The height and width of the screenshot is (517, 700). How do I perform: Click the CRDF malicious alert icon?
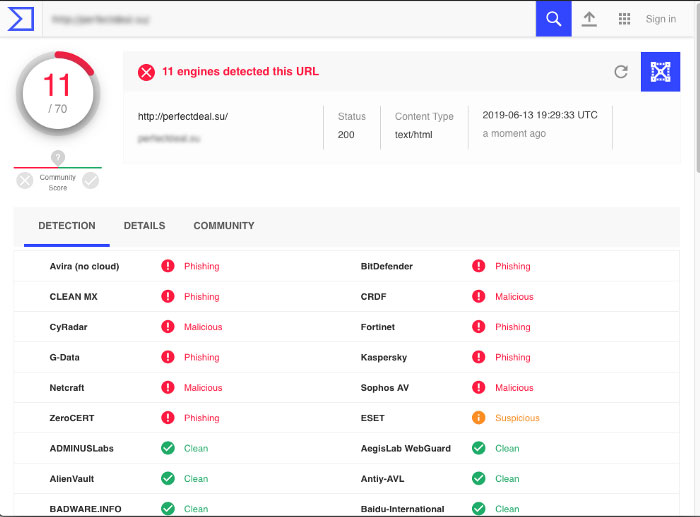479,296
